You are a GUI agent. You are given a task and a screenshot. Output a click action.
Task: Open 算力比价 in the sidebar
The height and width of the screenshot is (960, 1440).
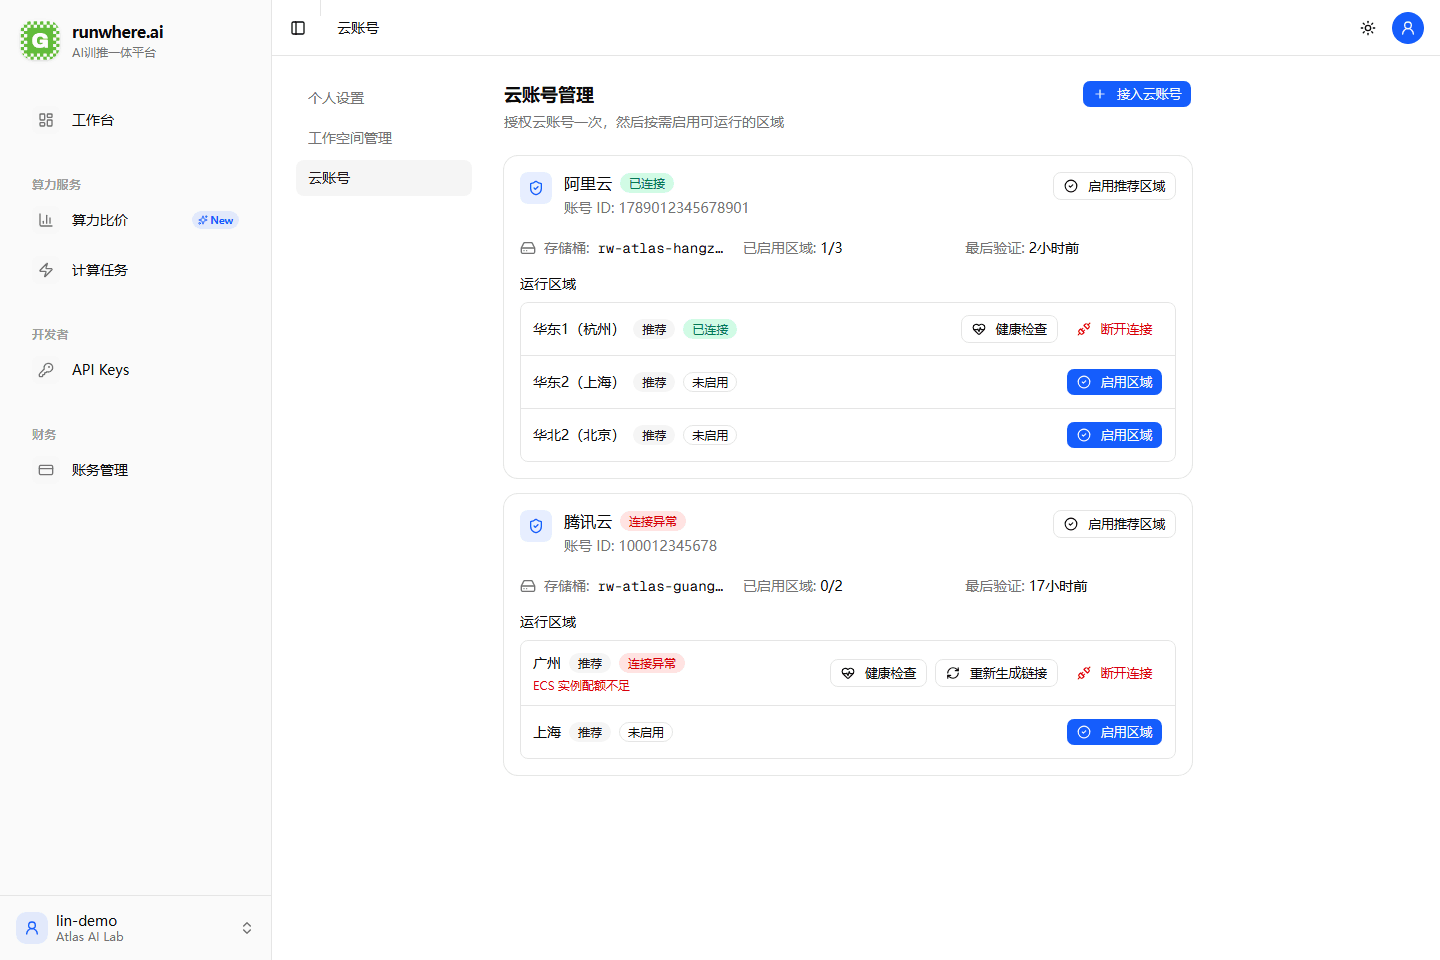tap(135, 220)
